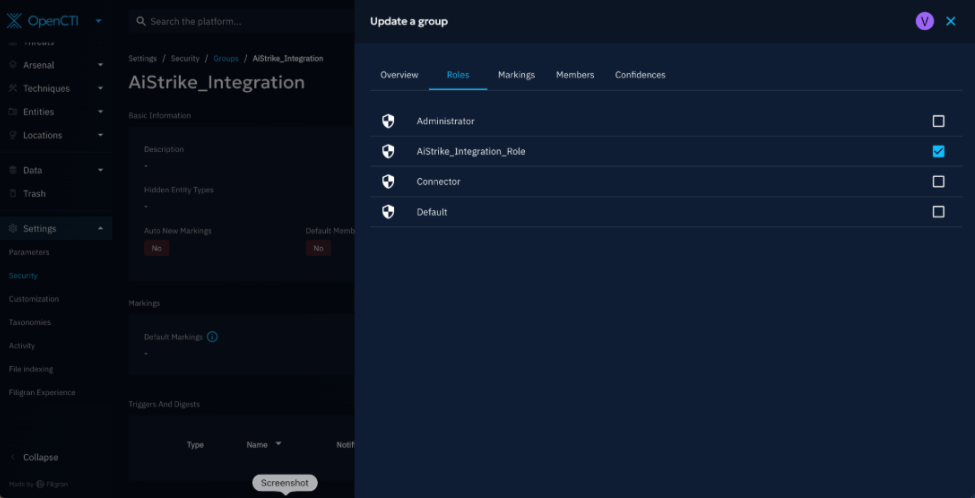This screenshot has width=975, height=498.
Task: Click the OpenCTI logo
Action: 42,21
